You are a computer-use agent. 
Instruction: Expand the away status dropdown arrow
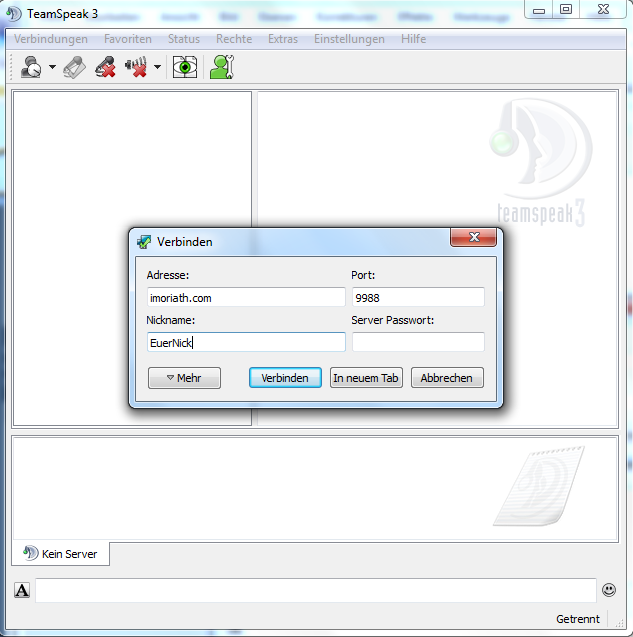click(x=52, y=69)
